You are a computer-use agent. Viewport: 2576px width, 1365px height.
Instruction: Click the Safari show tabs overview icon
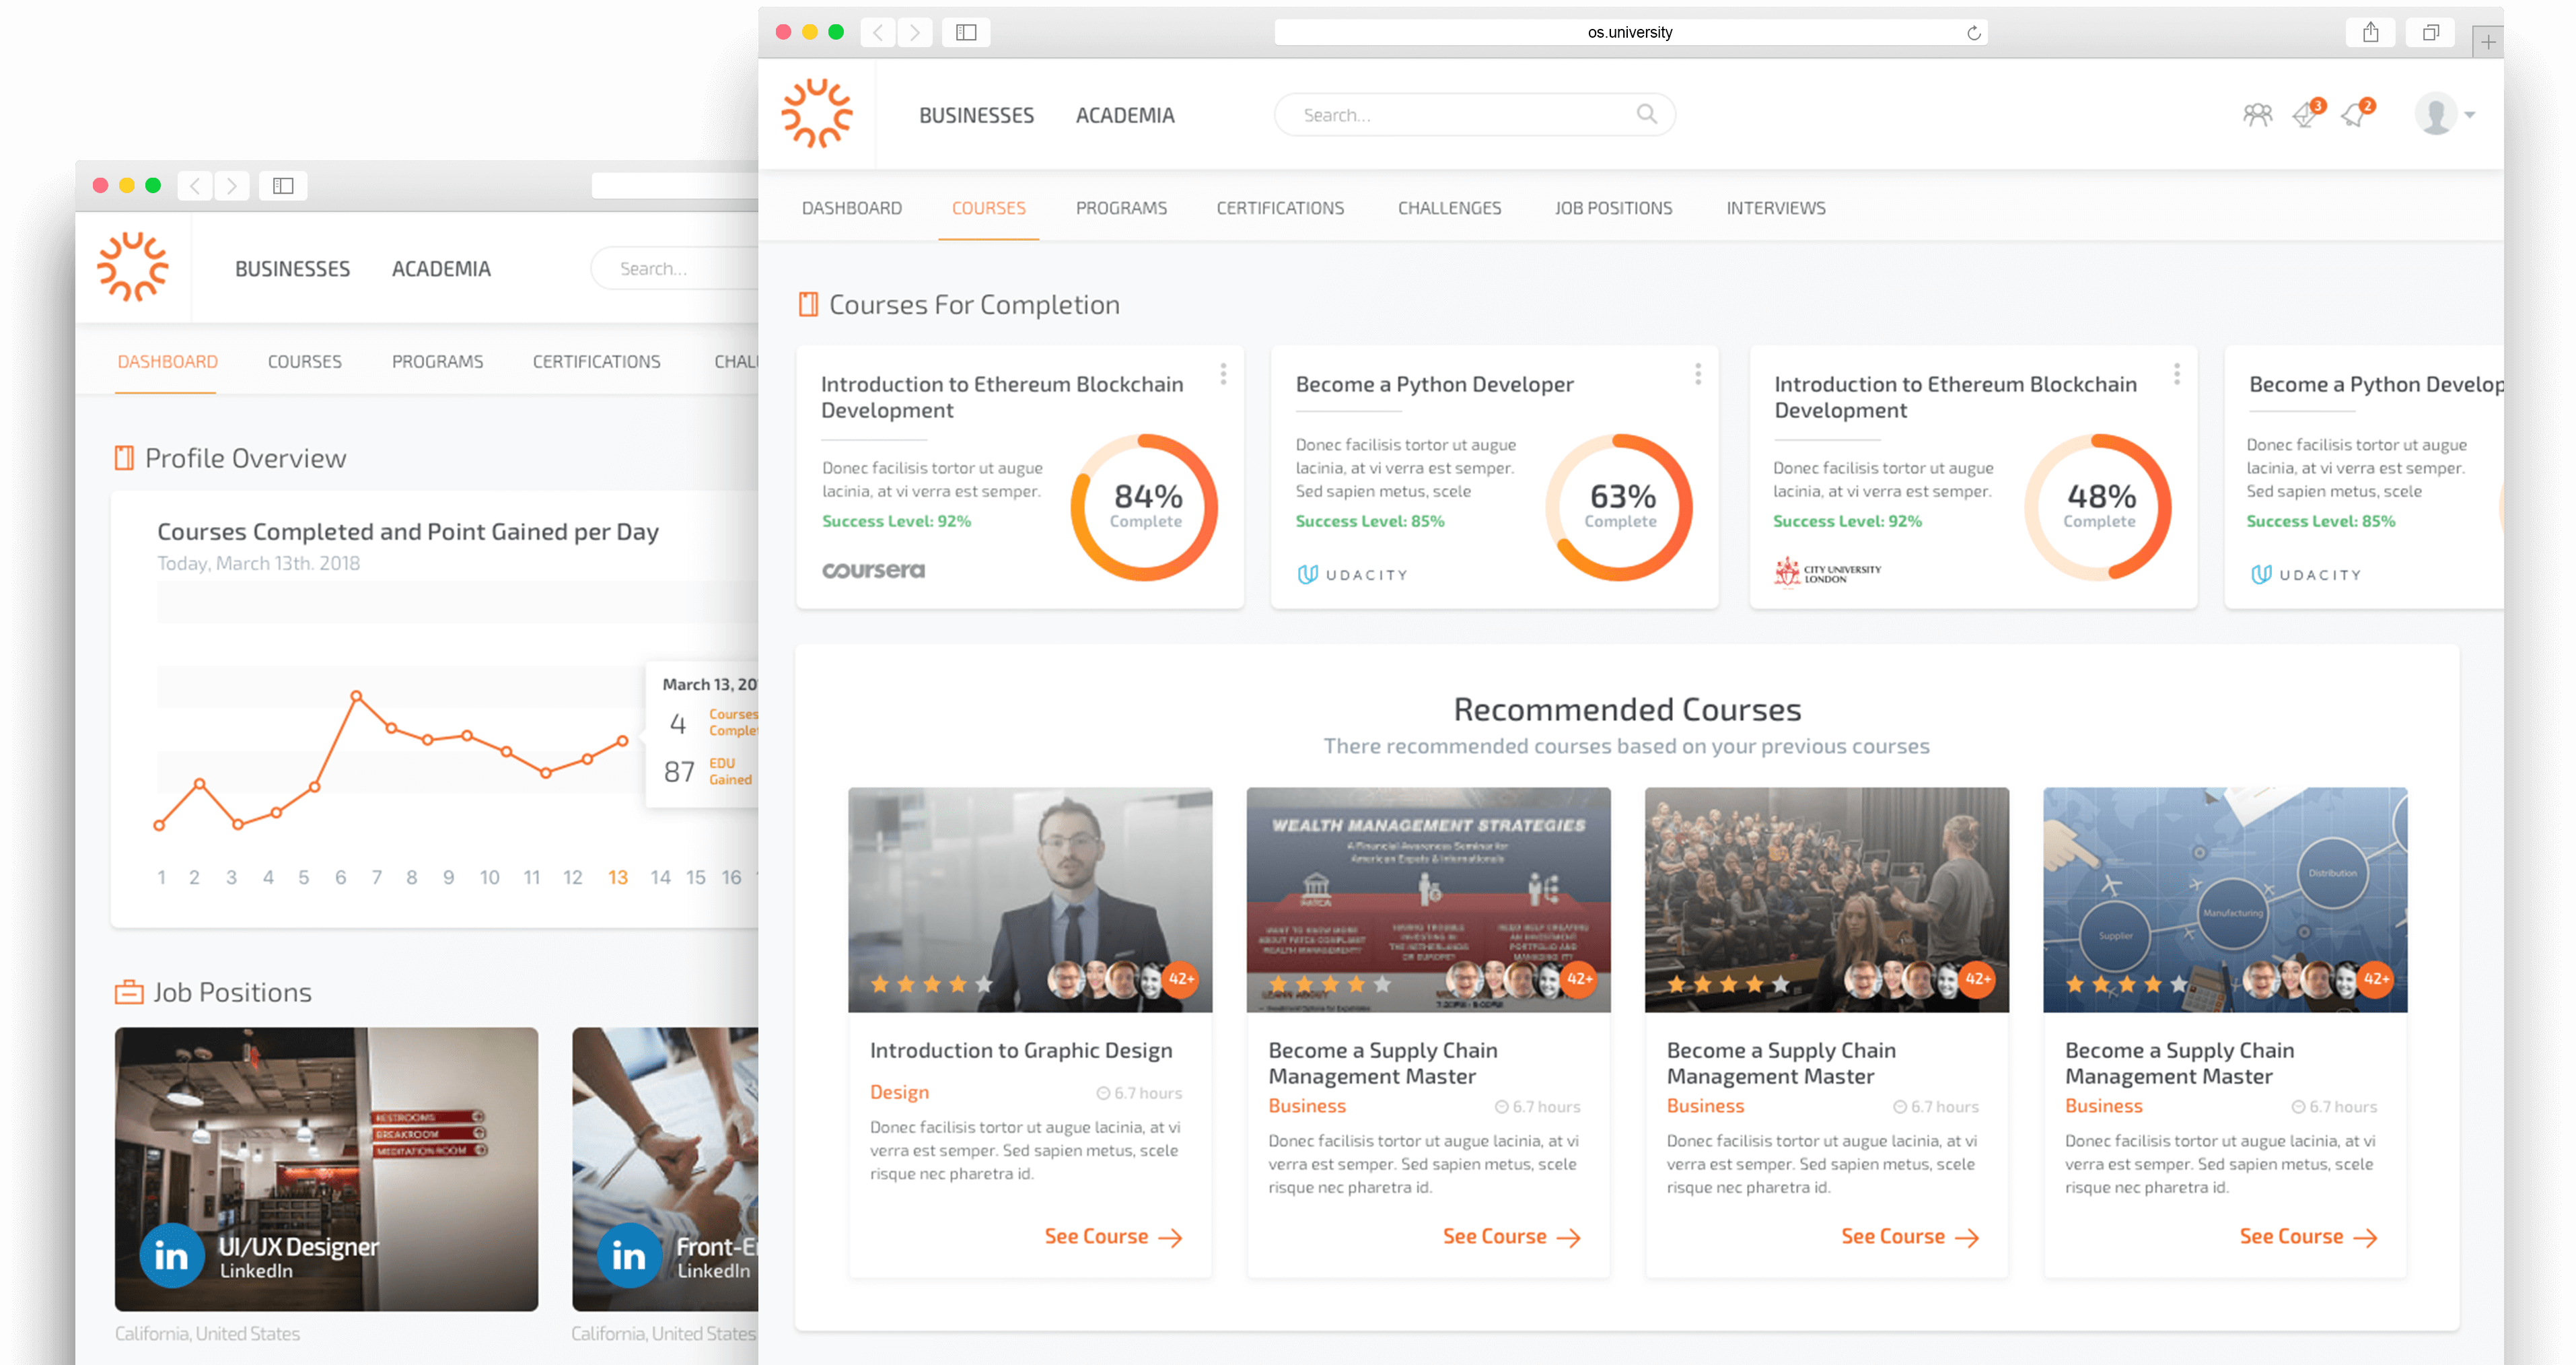point(2430,32)
